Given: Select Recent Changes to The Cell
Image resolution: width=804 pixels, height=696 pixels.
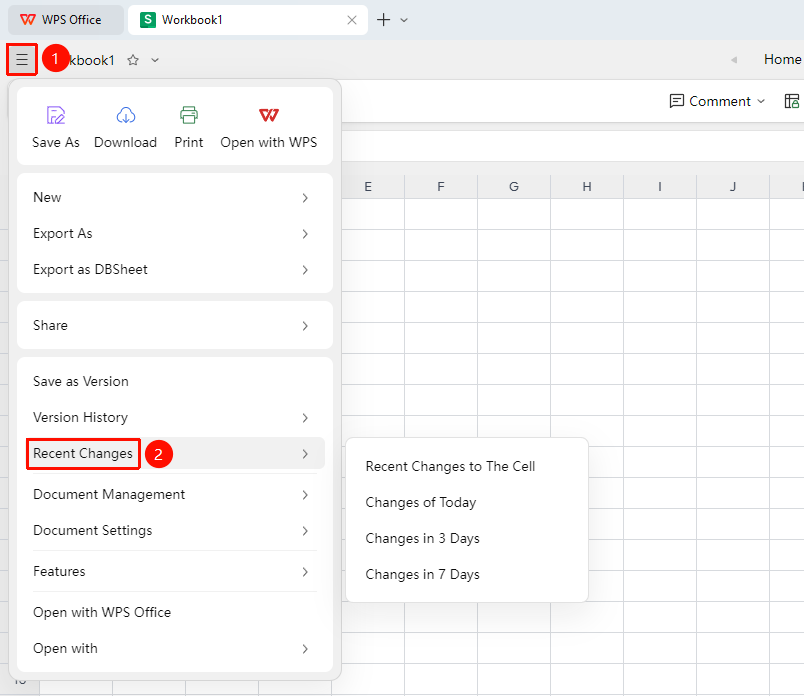Looking at the screenshot, I should point(467,466).
